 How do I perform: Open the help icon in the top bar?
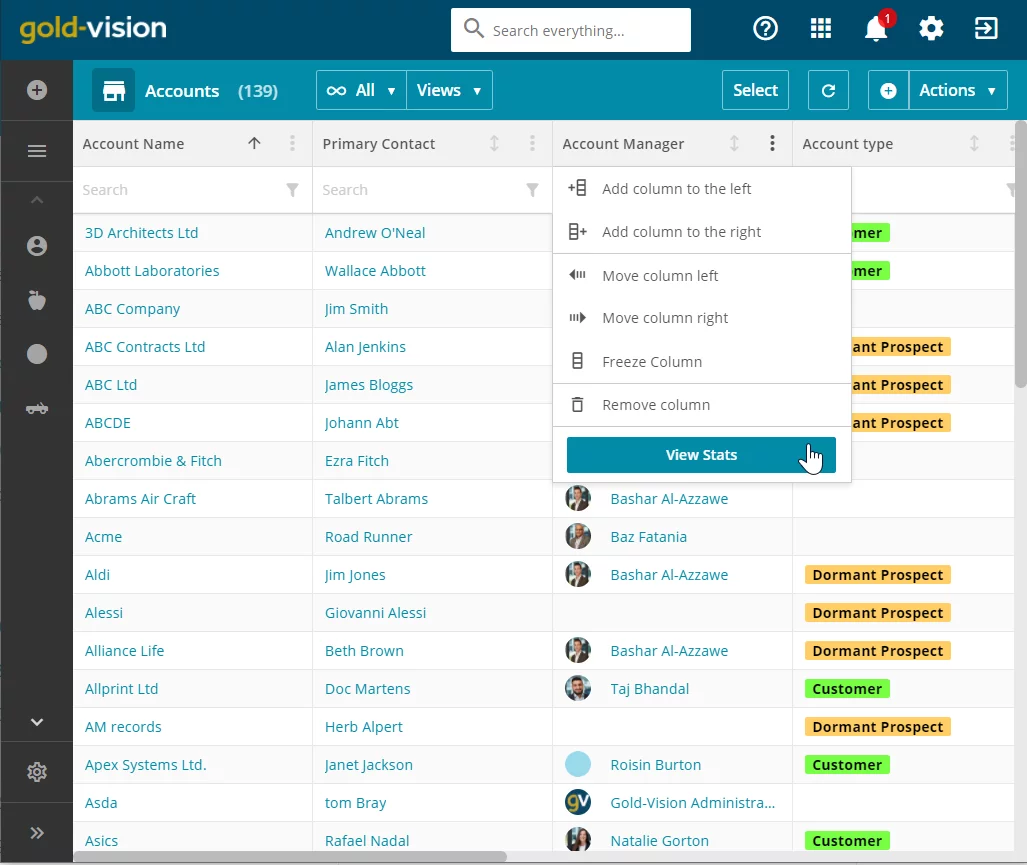765,29
